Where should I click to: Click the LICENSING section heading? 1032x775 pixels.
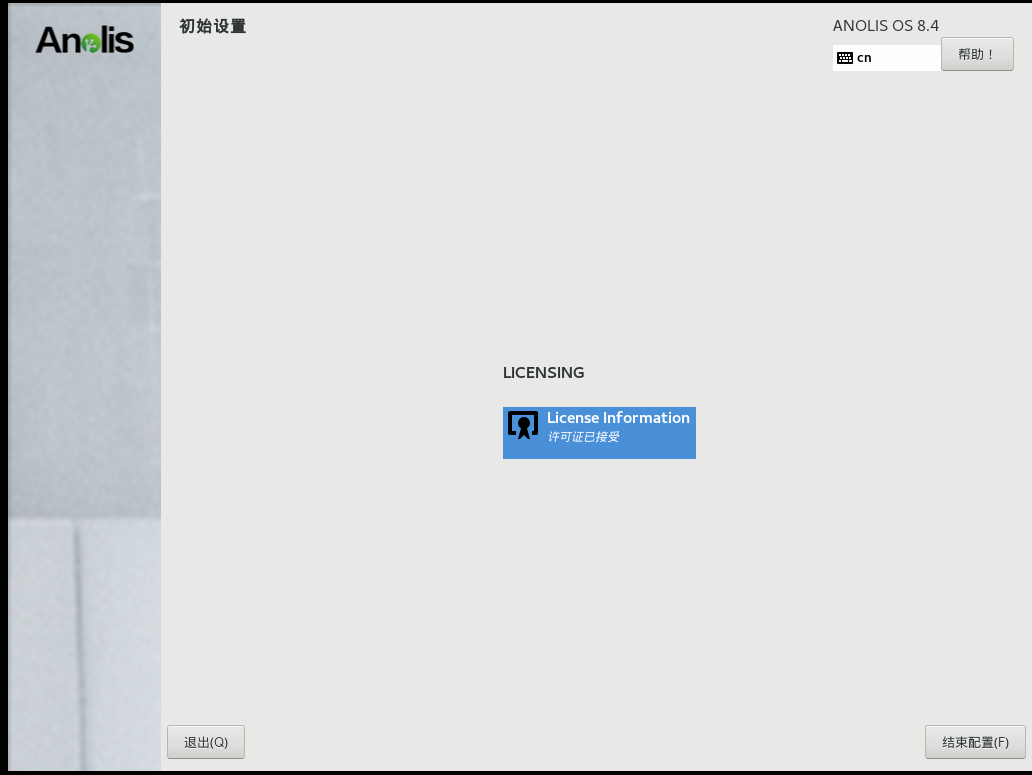pos(543,373)
